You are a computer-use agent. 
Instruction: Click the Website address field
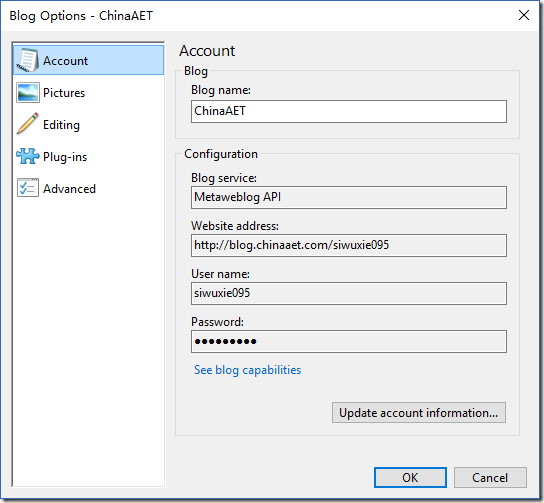(x=349, y=245)
